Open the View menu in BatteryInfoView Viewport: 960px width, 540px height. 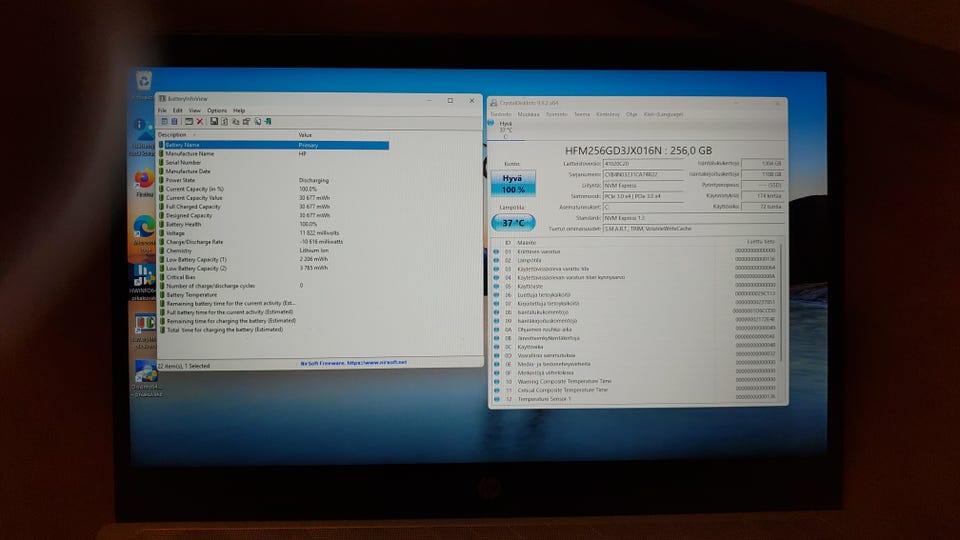195,111
